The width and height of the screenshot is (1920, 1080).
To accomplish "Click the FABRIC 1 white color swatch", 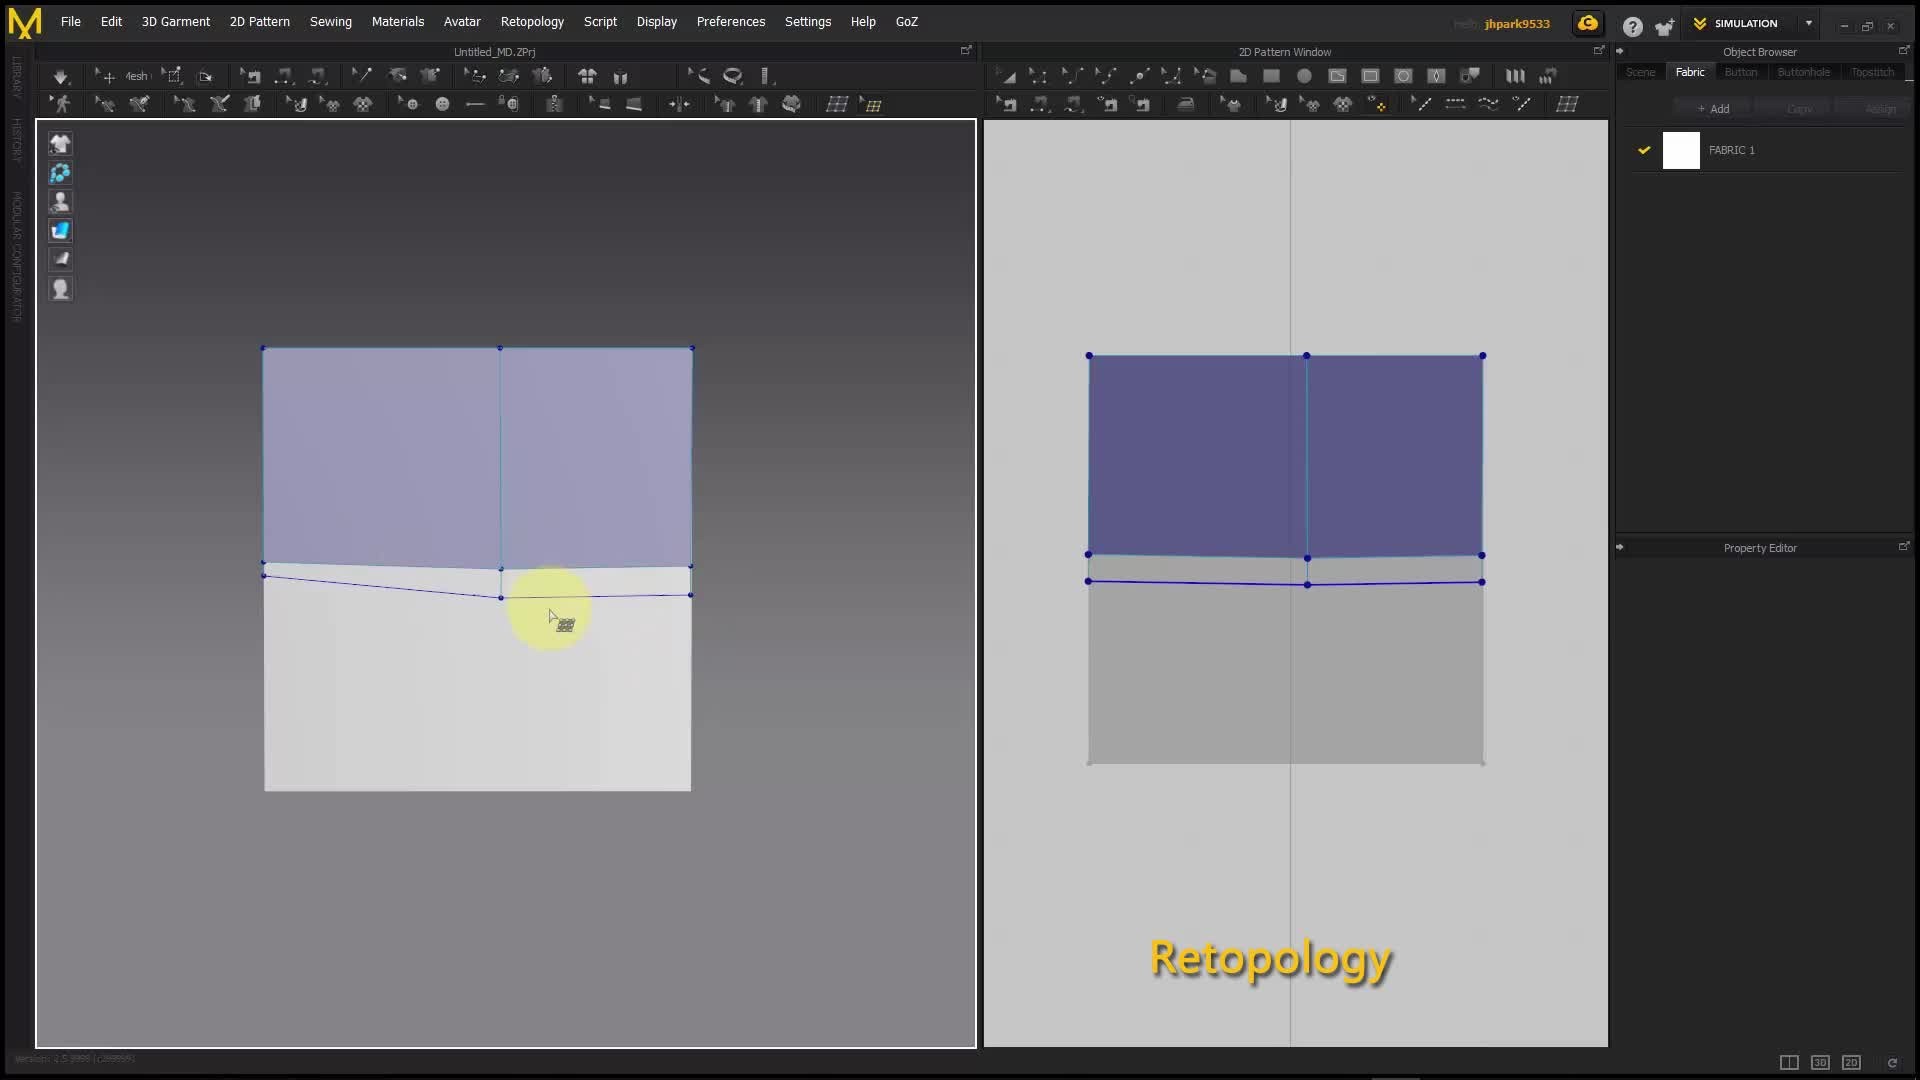I will [1681, 150].
